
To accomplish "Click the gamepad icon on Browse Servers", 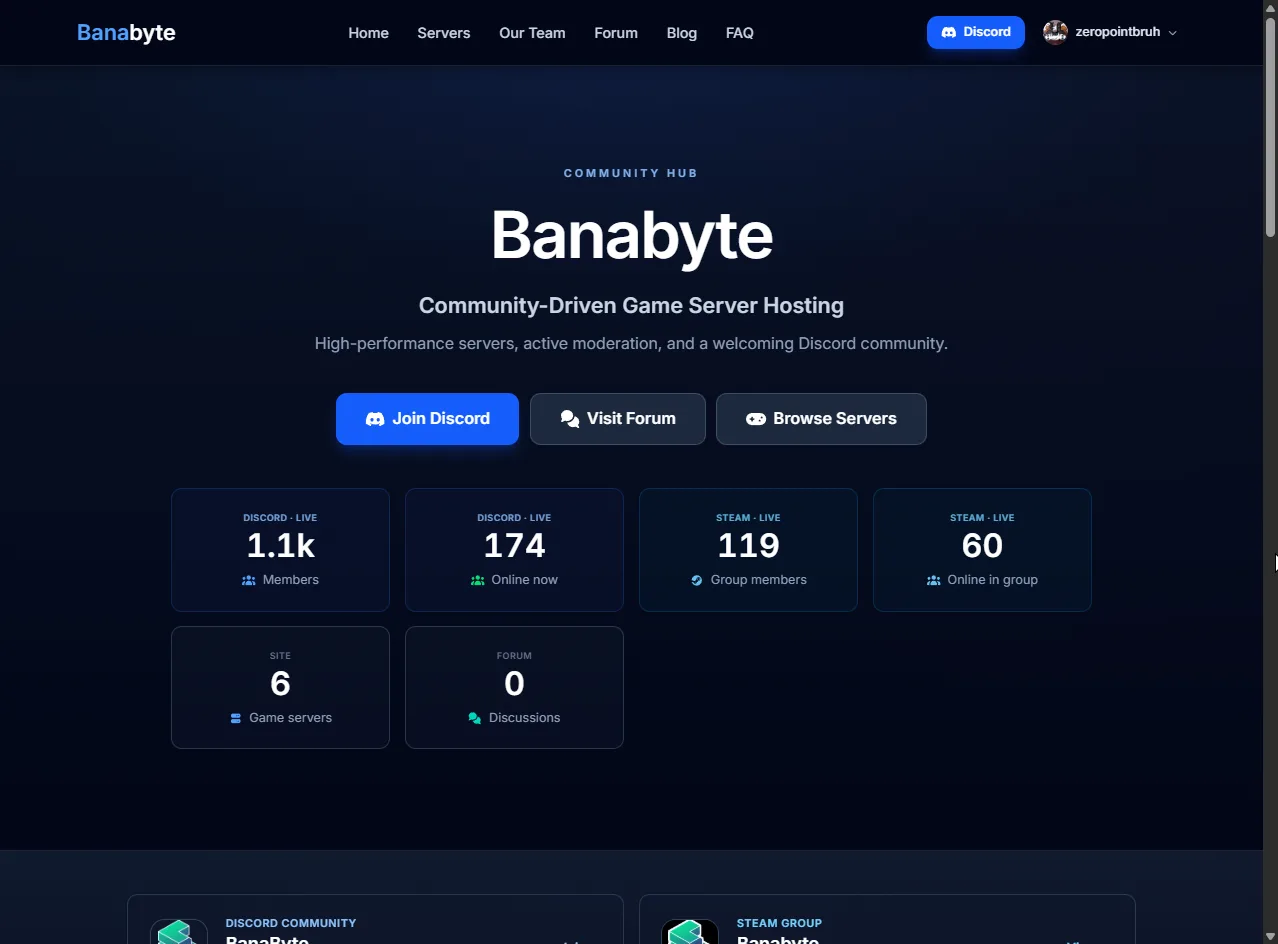I will (756, 419).
